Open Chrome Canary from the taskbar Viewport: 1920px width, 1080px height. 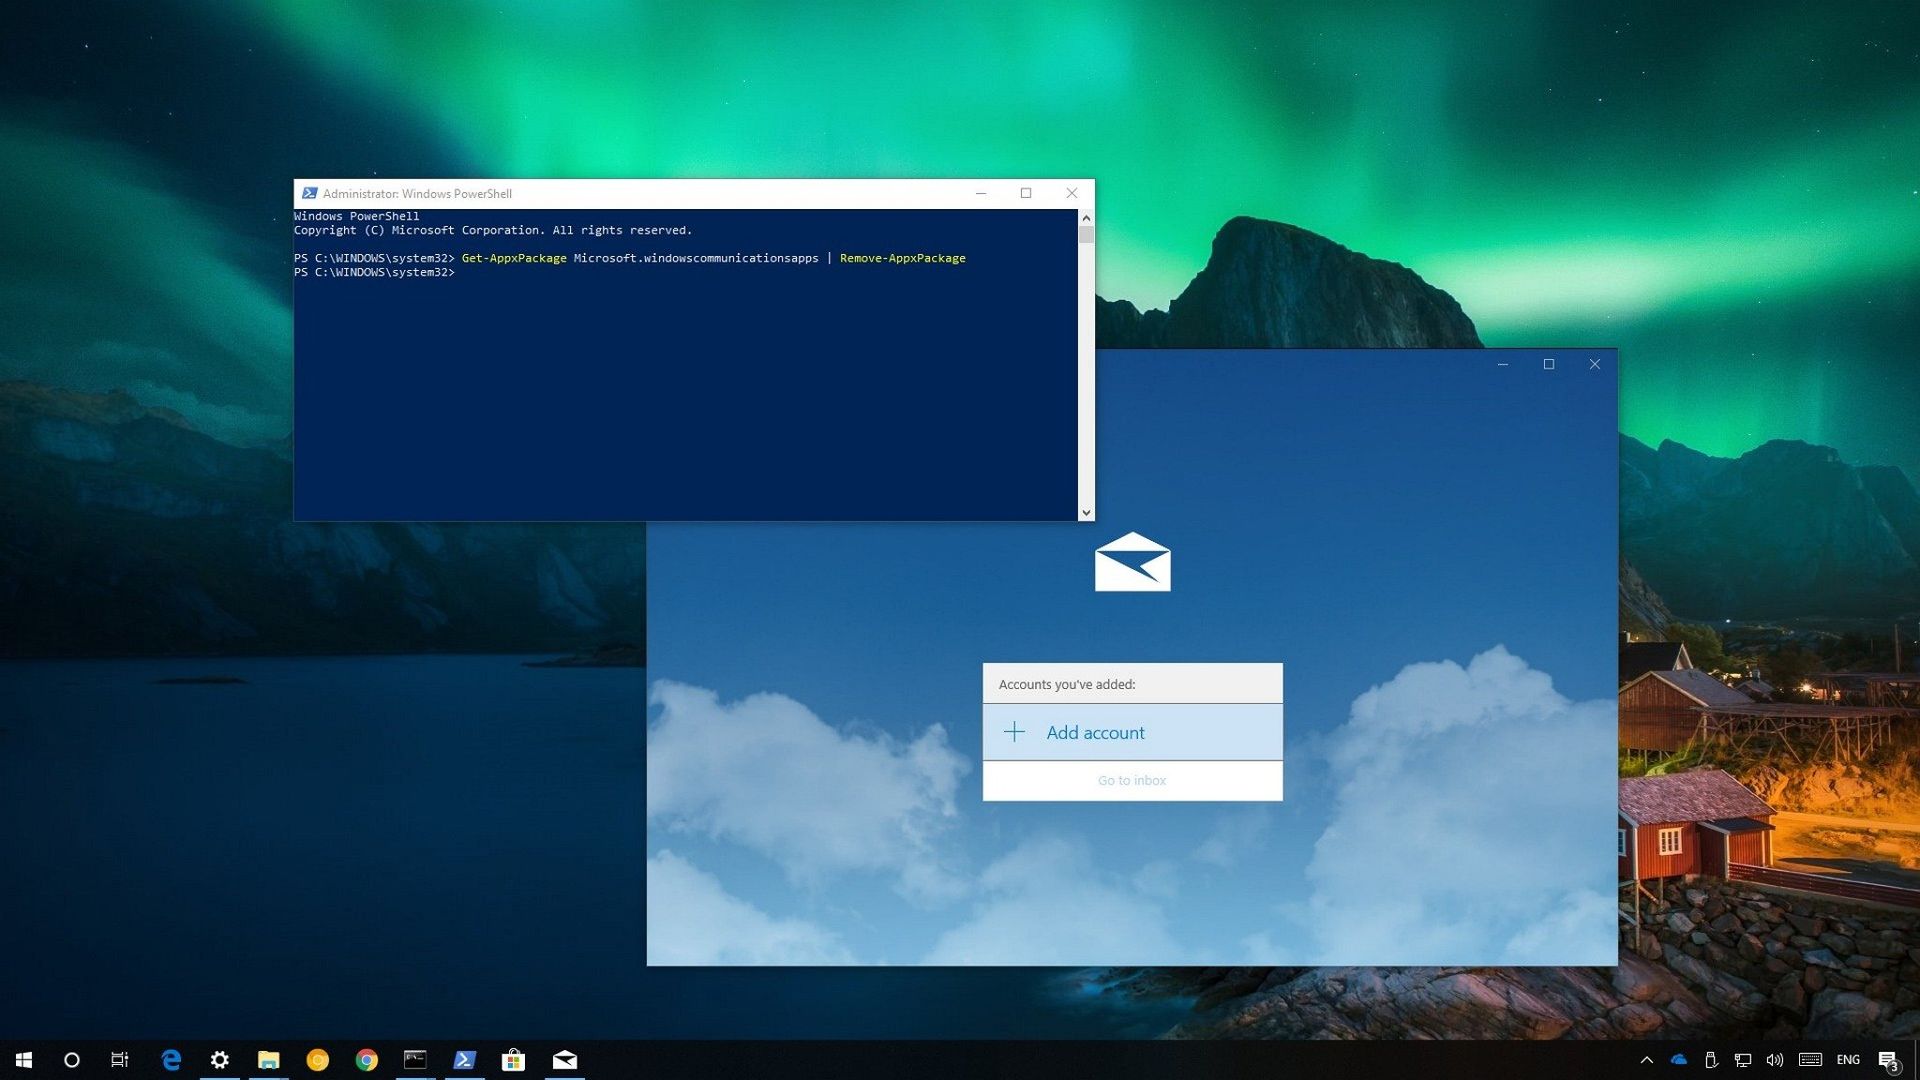pyautogui.click(x=317, y=1059)
